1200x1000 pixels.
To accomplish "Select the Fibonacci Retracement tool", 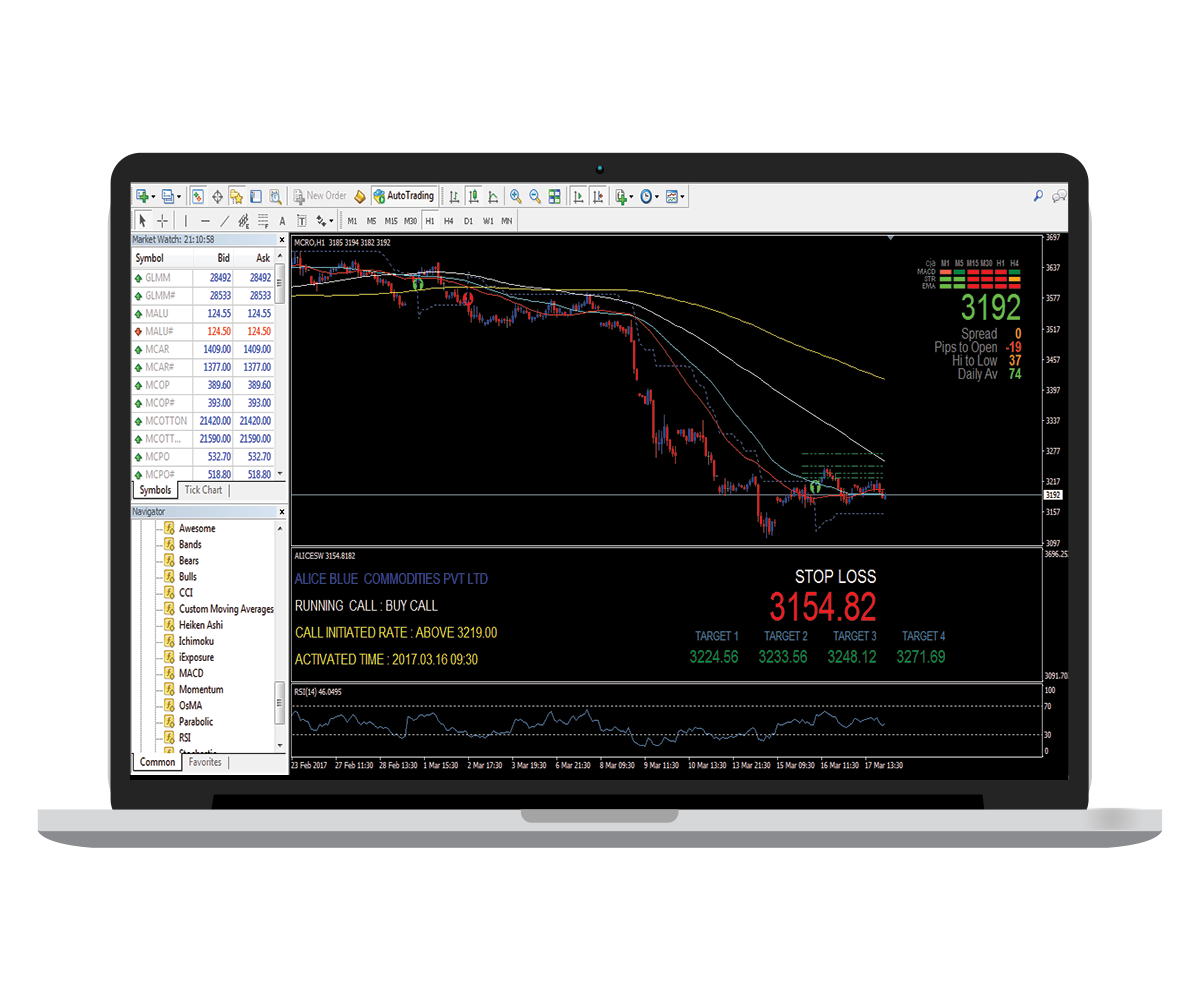I will click(263, 221).
